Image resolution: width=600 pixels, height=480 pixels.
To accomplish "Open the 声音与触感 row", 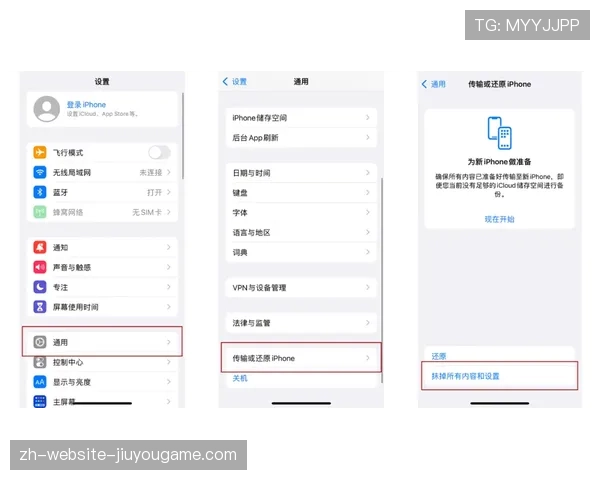I will point(102,267).
